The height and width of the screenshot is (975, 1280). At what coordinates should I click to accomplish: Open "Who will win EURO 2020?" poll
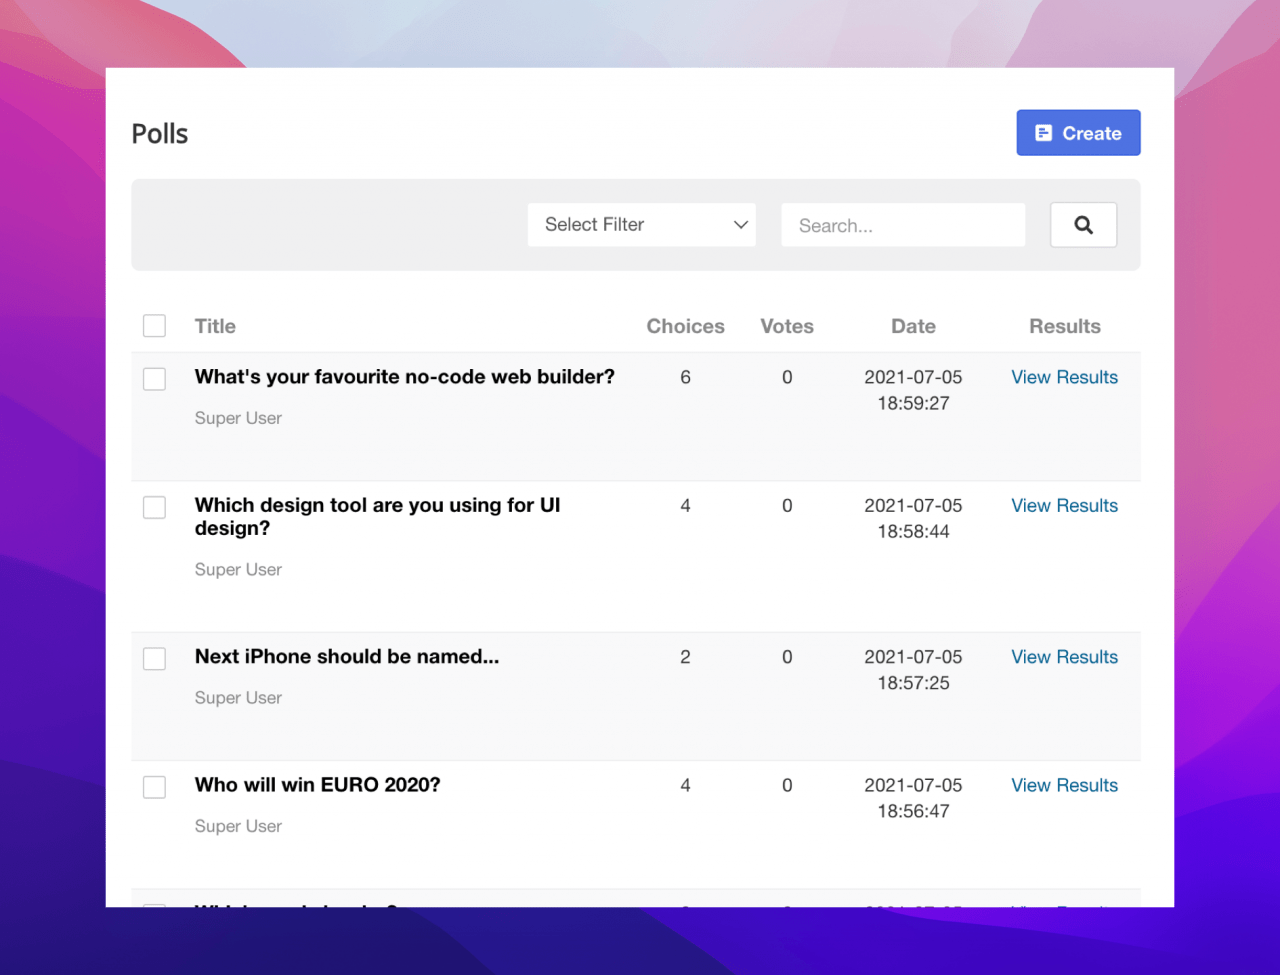point(317,785)
